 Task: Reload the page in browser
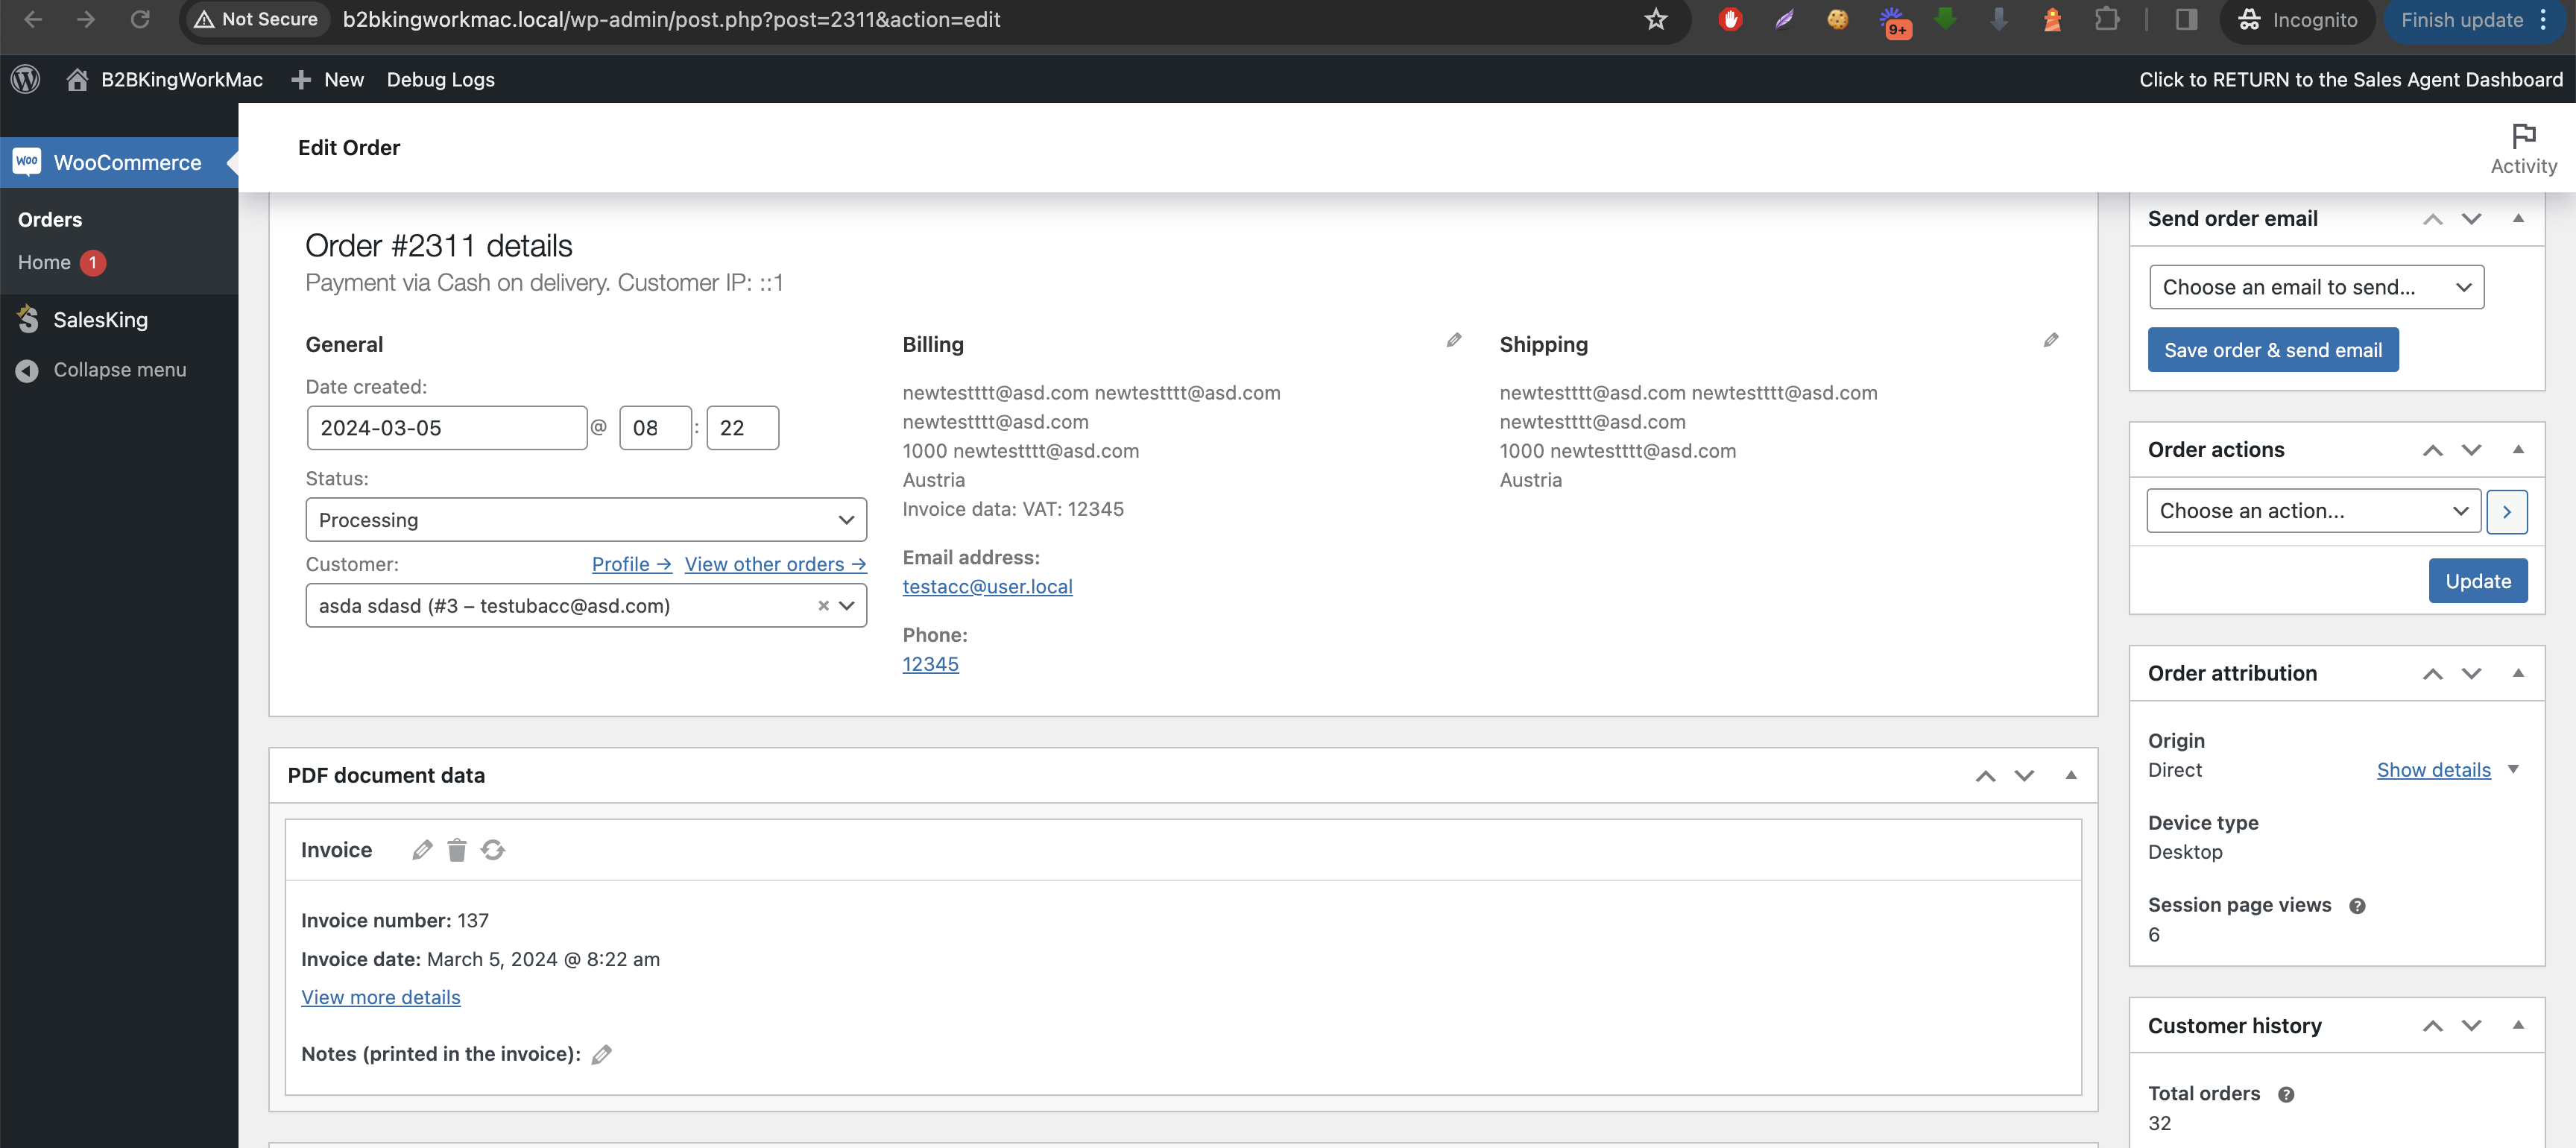click(x=140, y=19)
